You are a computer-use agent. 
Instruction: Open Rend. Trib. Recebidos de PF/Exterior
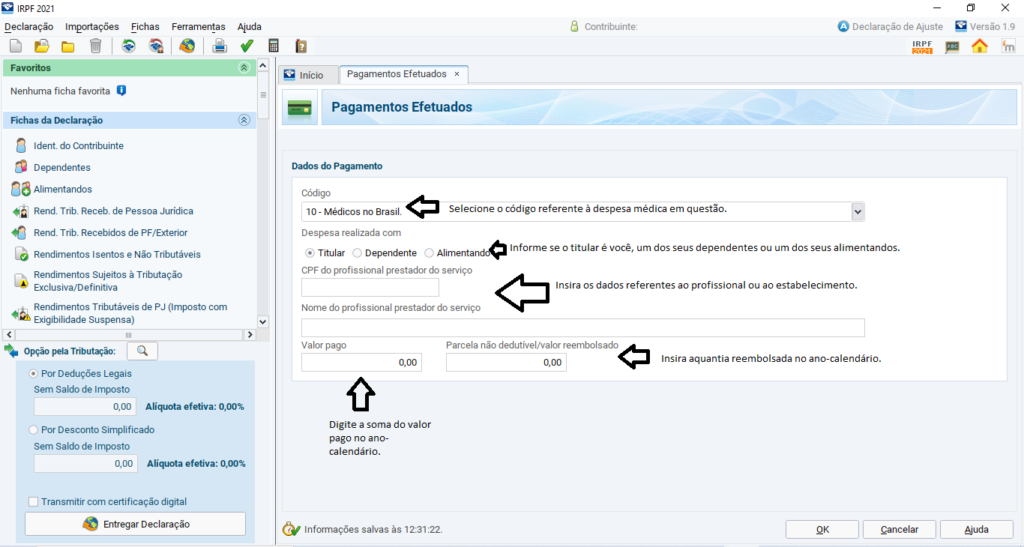point(110,232)
